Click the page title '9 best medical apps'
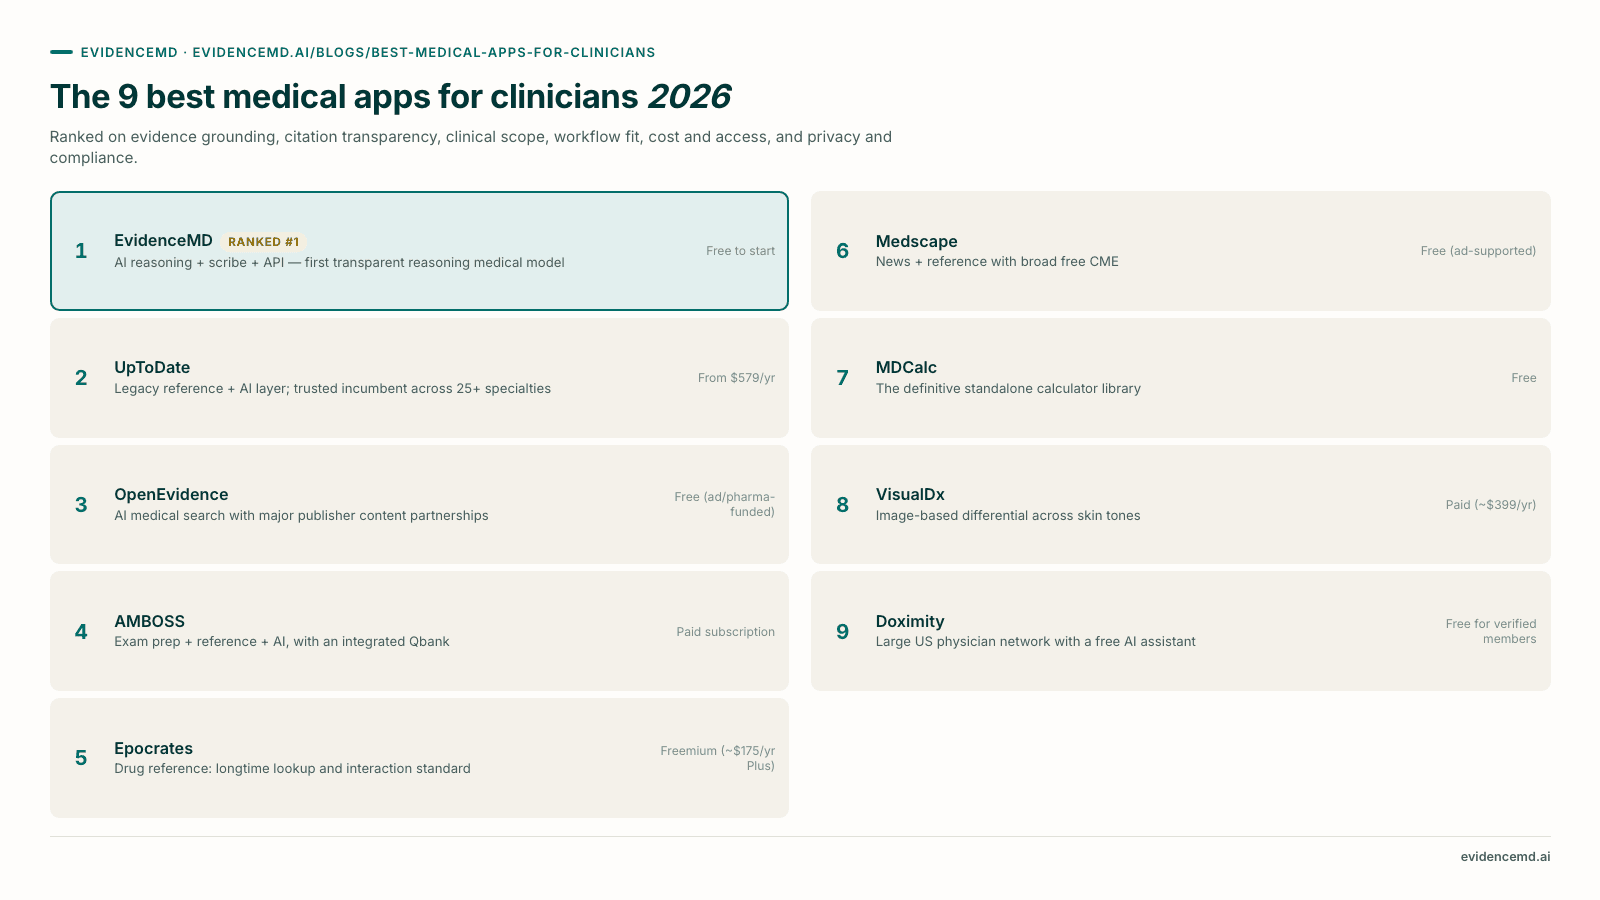Viewport: 1600px width, 900px height. tap(390, 96)
